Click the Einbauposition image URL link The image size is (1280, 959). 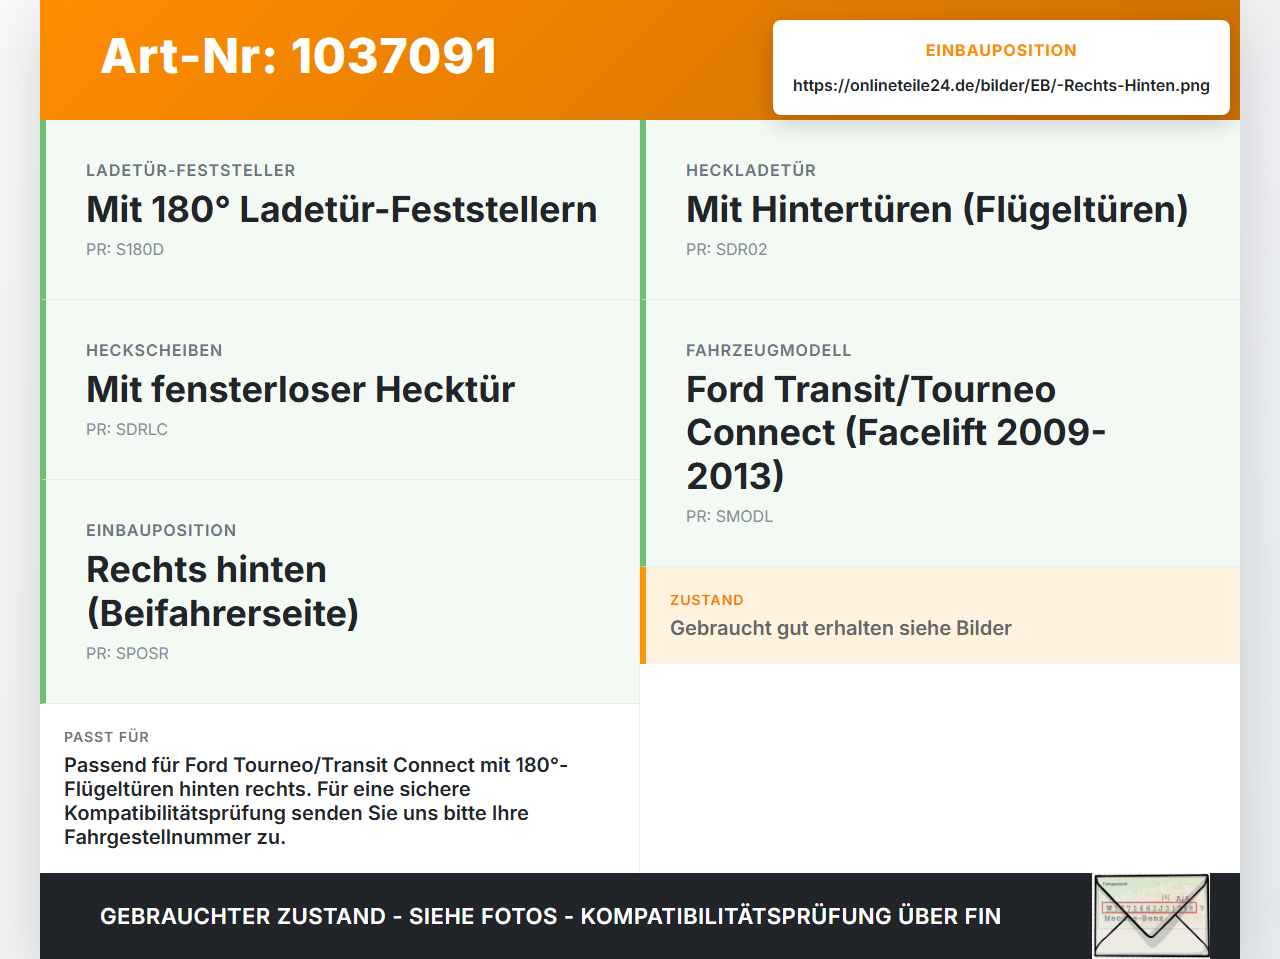coord(1001,85)
